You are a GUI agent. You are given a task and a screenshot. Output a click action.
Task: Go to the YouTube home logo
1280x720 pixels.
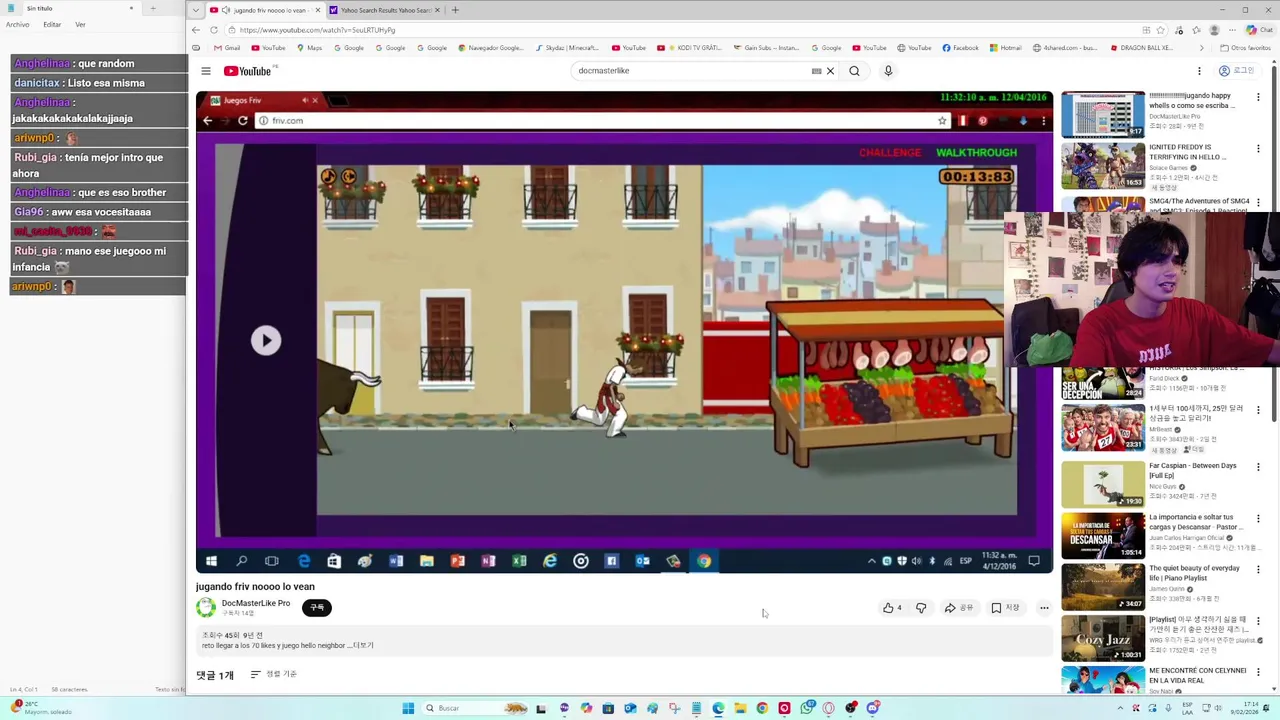(x=247, y=71)
